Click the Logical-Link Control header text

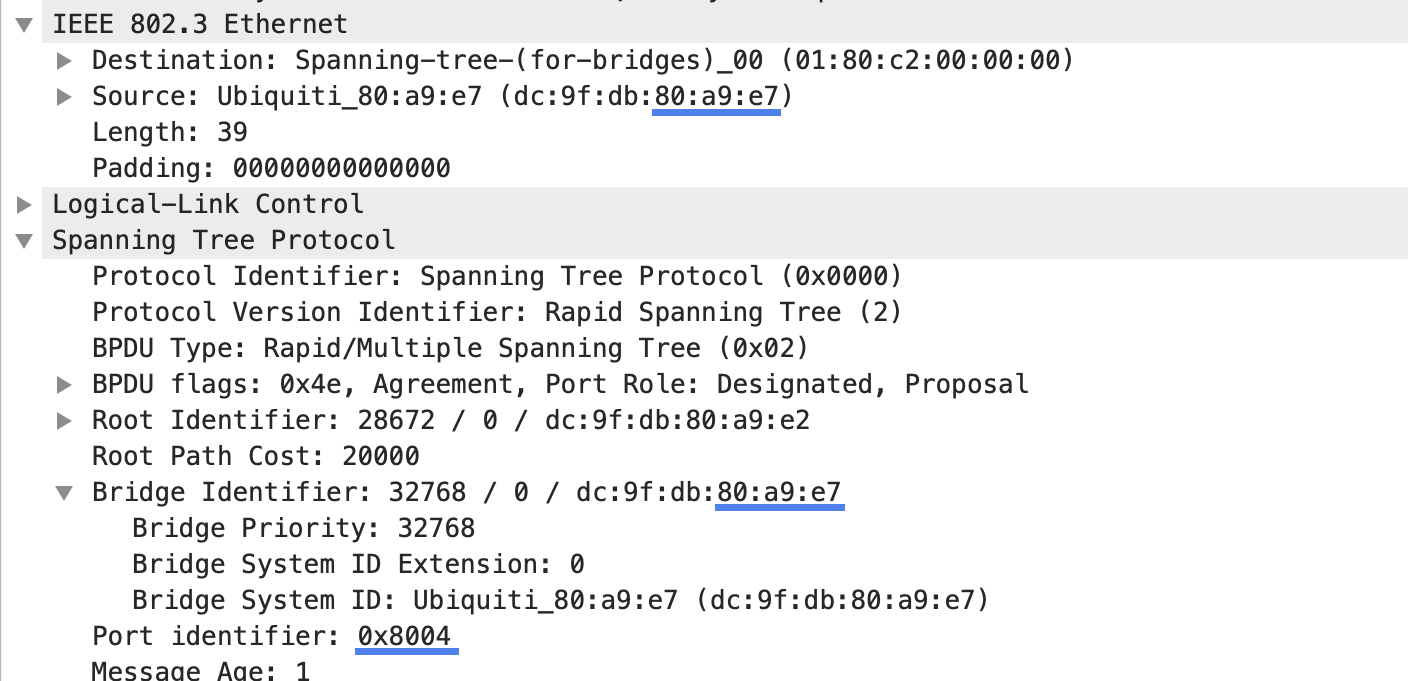[208, 204]
